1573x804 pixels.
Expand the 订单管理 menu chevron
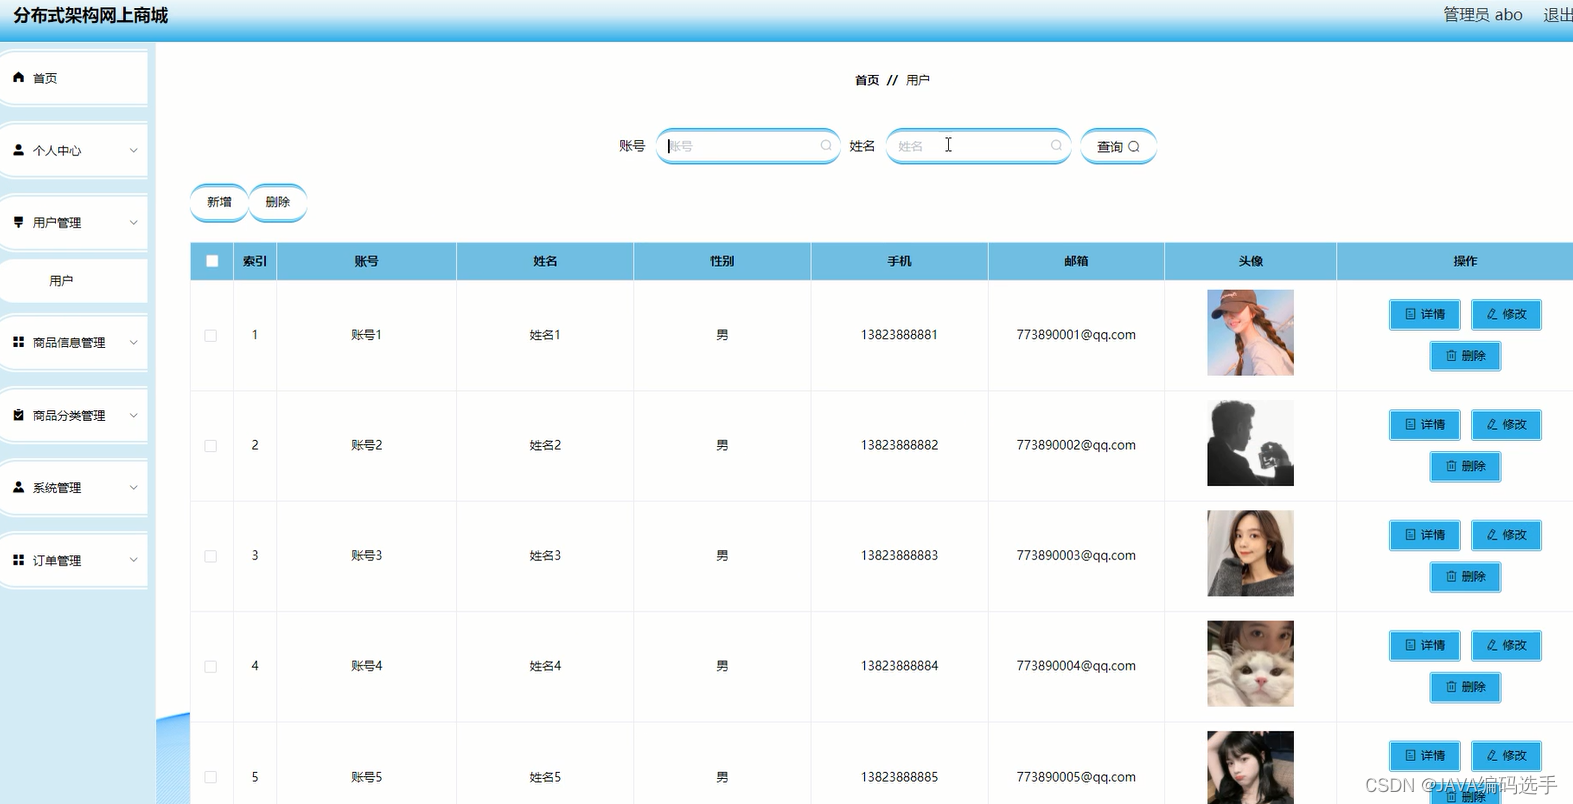pyautogui.click(x=134, y=560)
